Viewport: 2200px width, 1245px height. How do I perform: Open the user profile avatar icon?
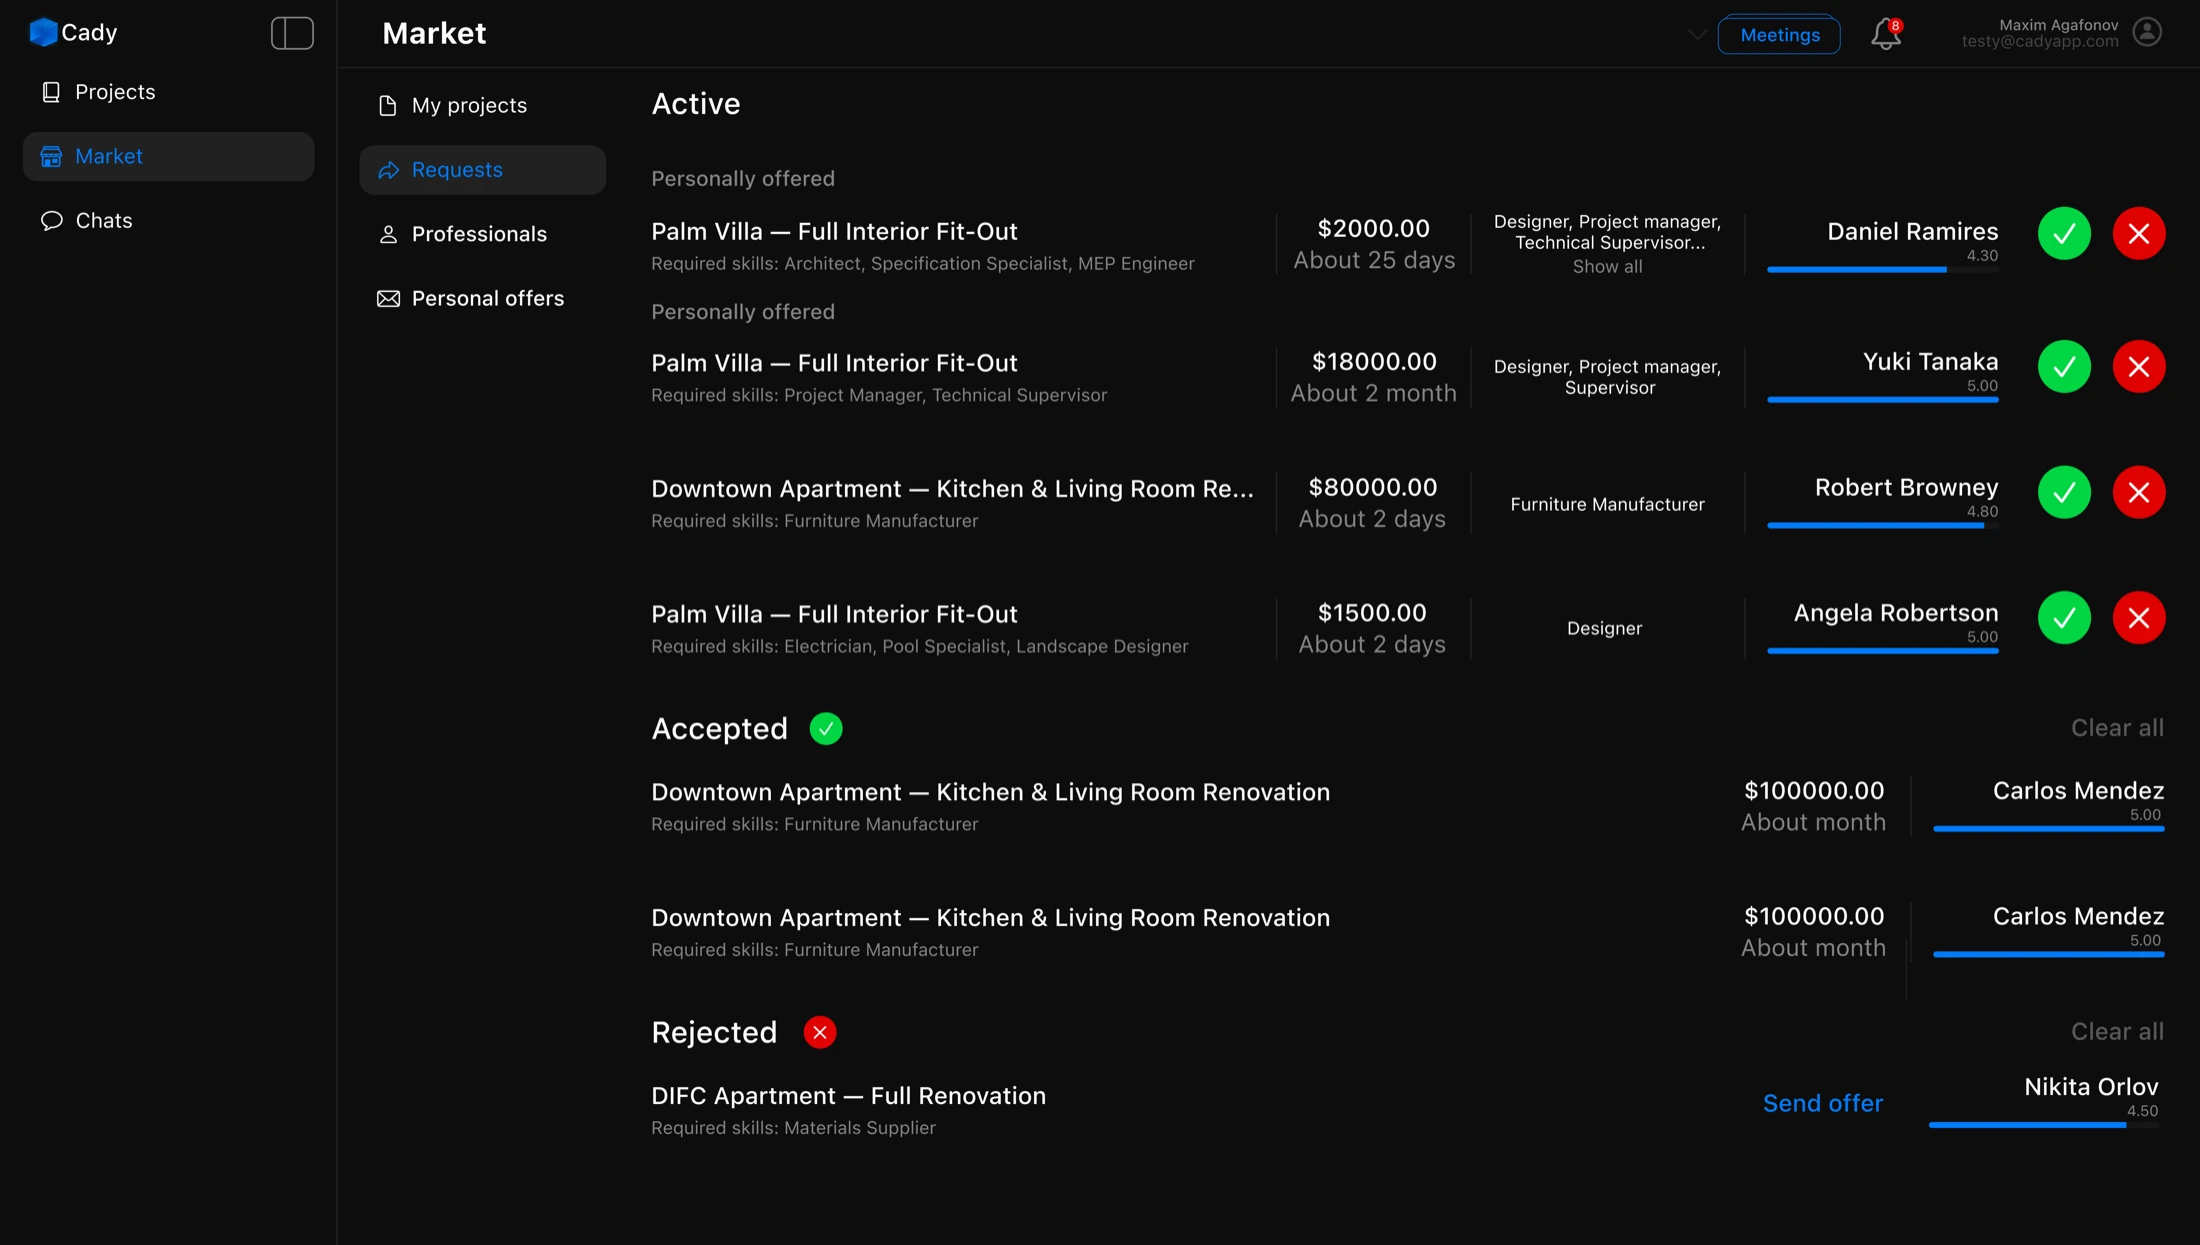tap(2147, 32)
